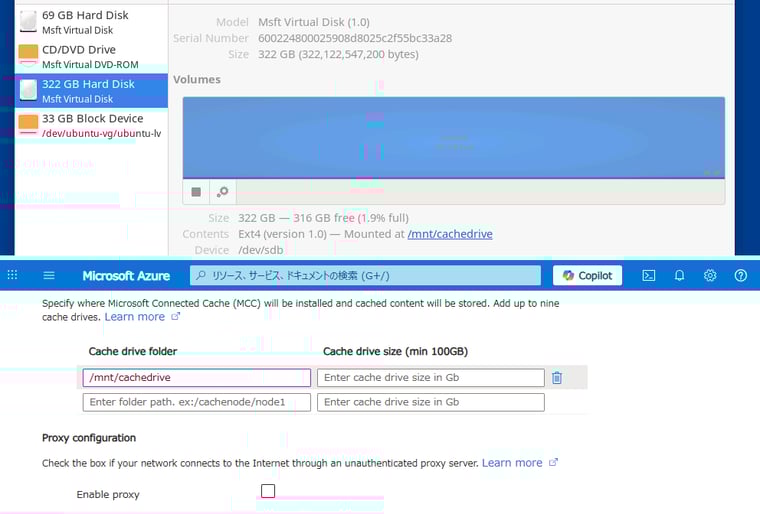Open Azure help question mark icon

pyautogui.click(x=741, y=275)
